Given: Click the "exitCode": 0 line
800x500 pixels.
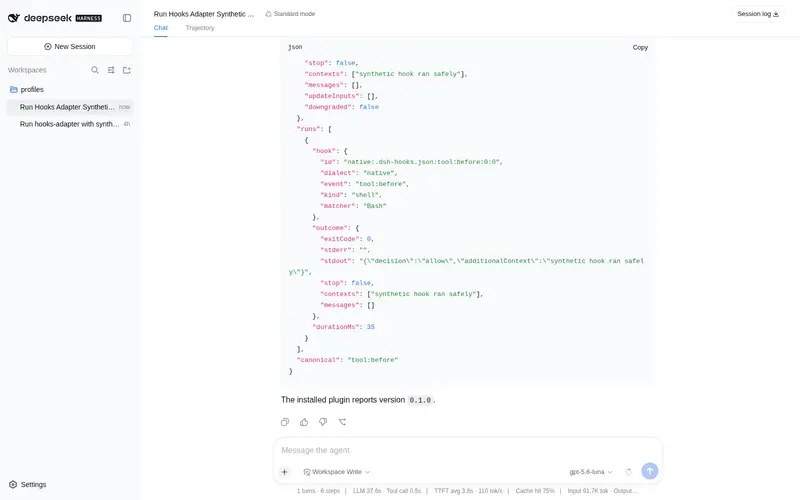Looking at the screenshot, I should point(347,239).
